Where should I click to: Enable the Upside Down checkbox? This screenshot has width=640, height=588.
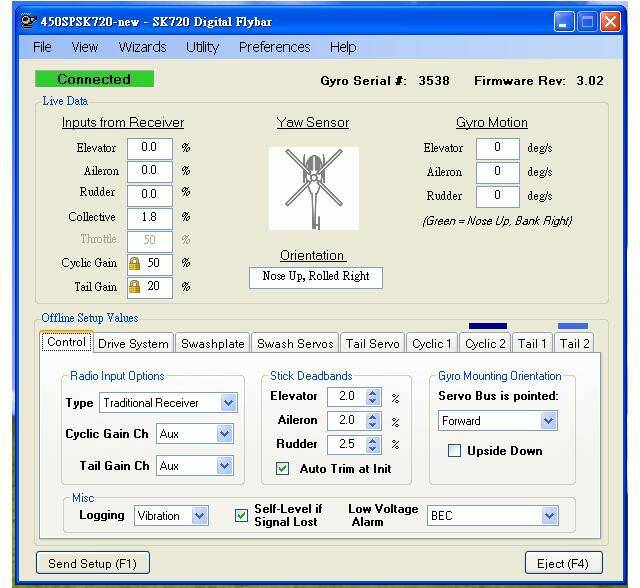coord(454,450)
